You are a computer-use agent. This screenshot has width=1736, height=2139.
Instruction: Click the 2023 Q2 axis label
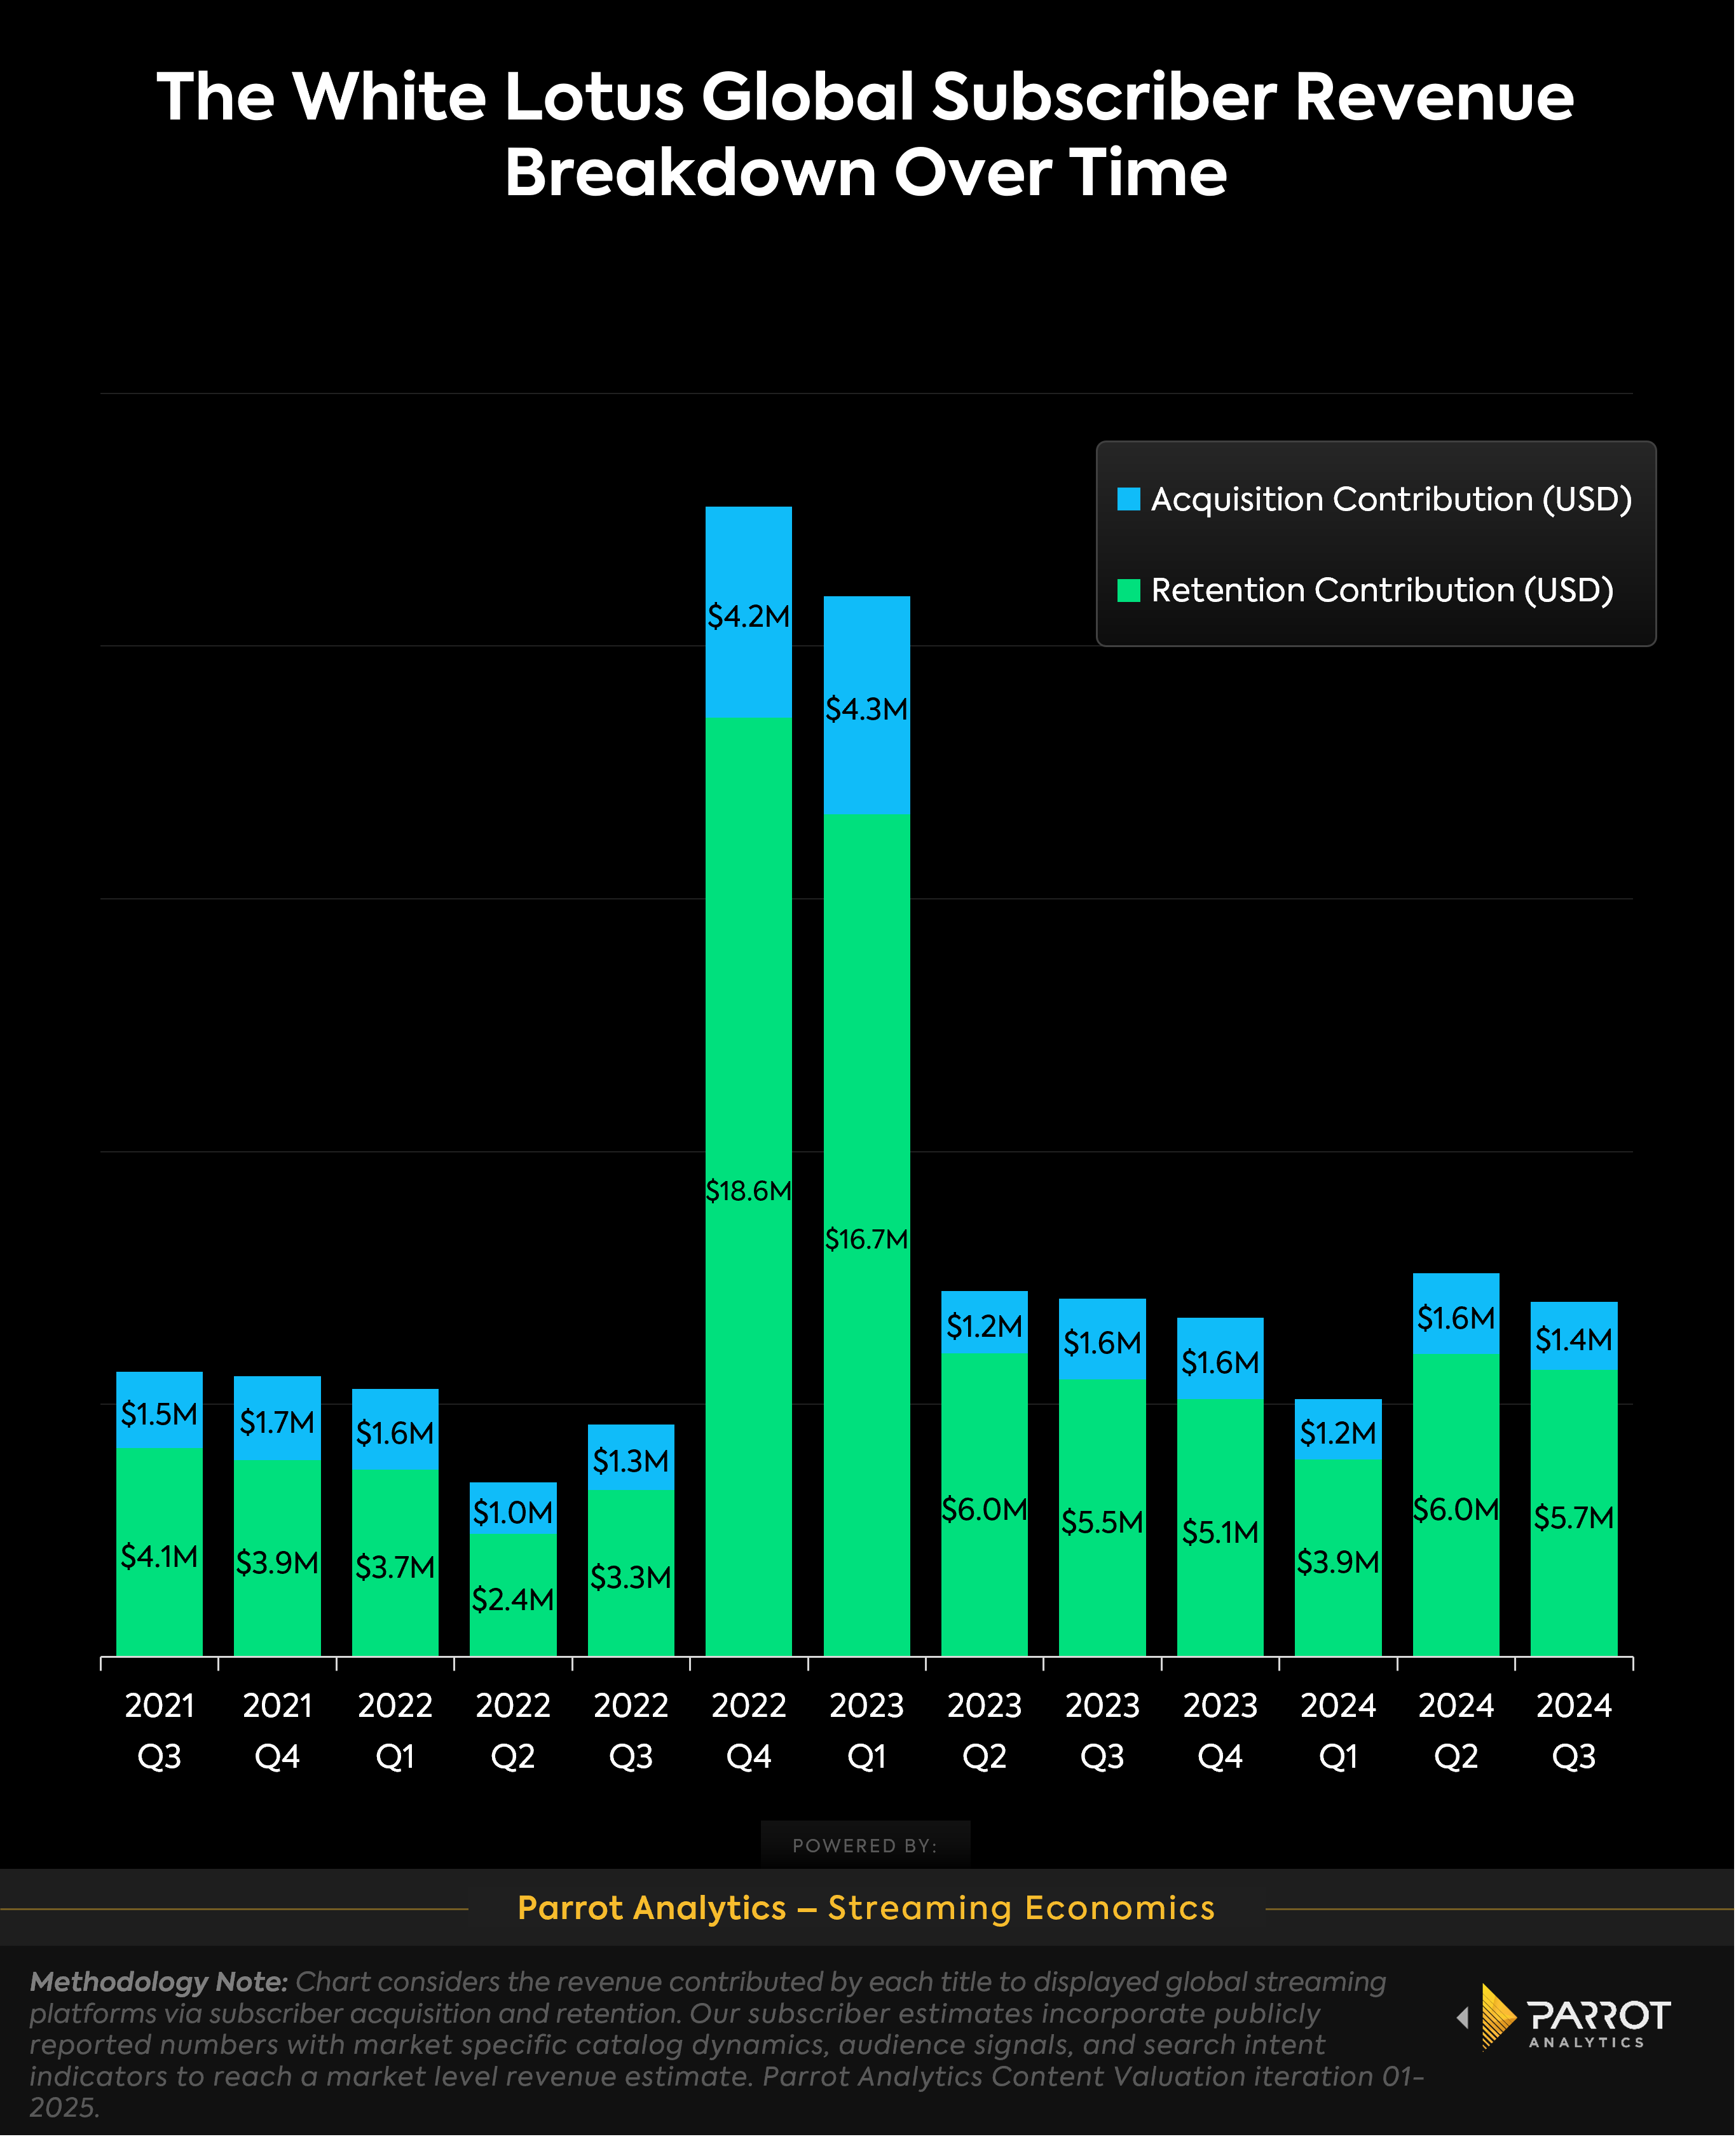984,1731
